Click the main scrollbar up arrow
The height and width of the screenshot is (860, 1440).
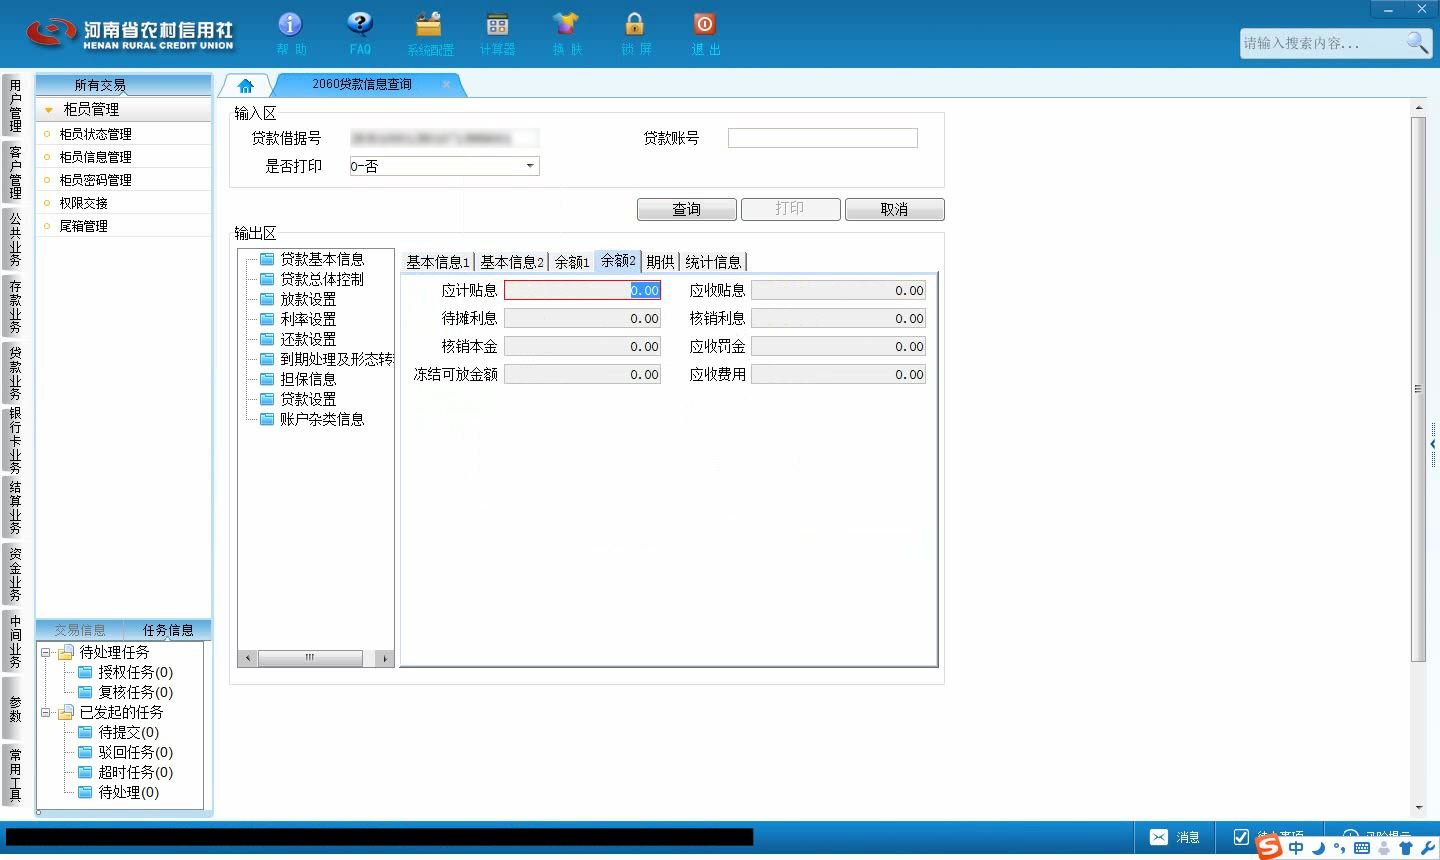click(x=1418, y=107)
